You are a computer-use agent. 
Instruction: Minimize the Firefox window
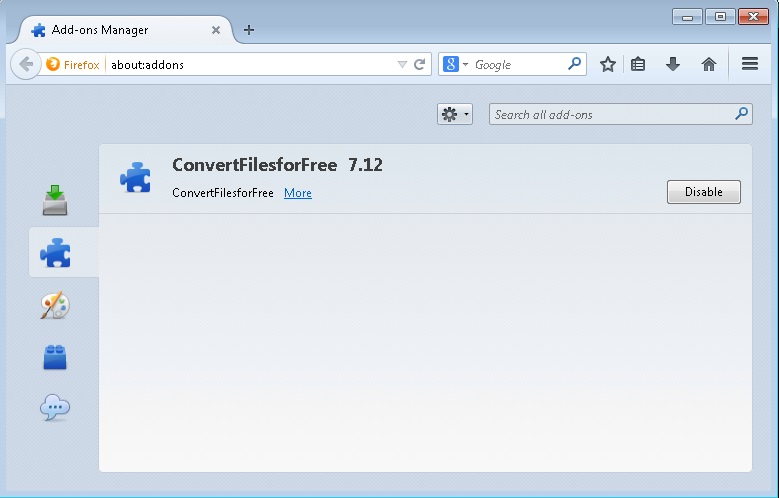point(687,17)
